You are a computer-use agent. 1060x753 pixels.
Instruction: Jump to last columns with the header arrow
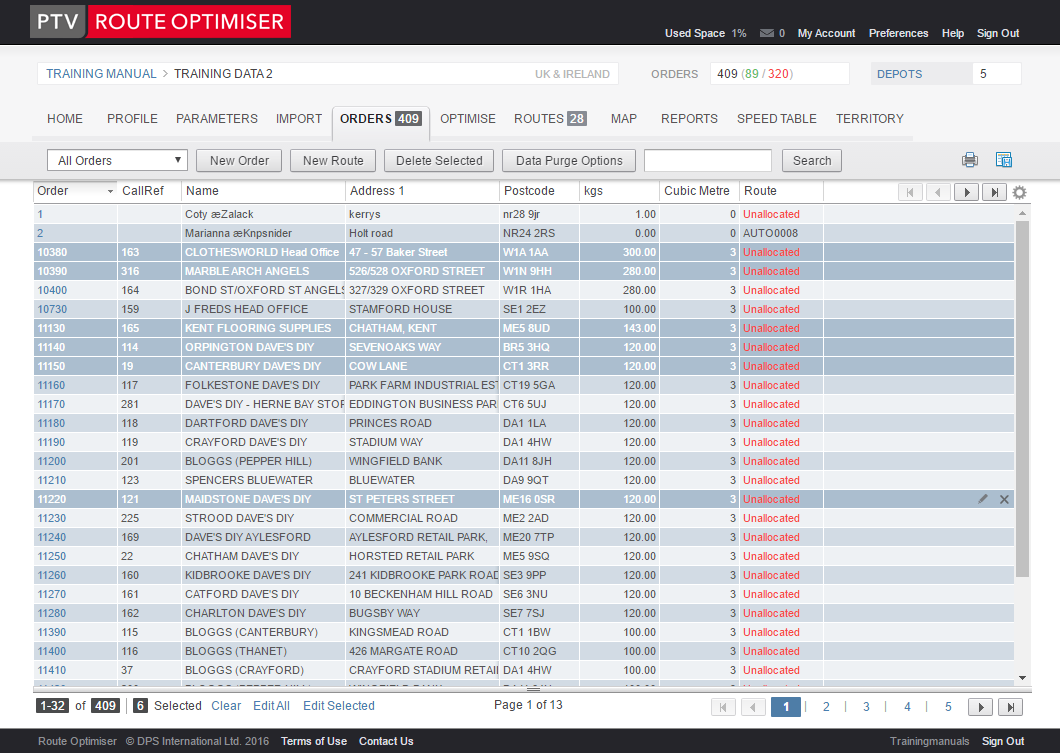click(994, 193)
